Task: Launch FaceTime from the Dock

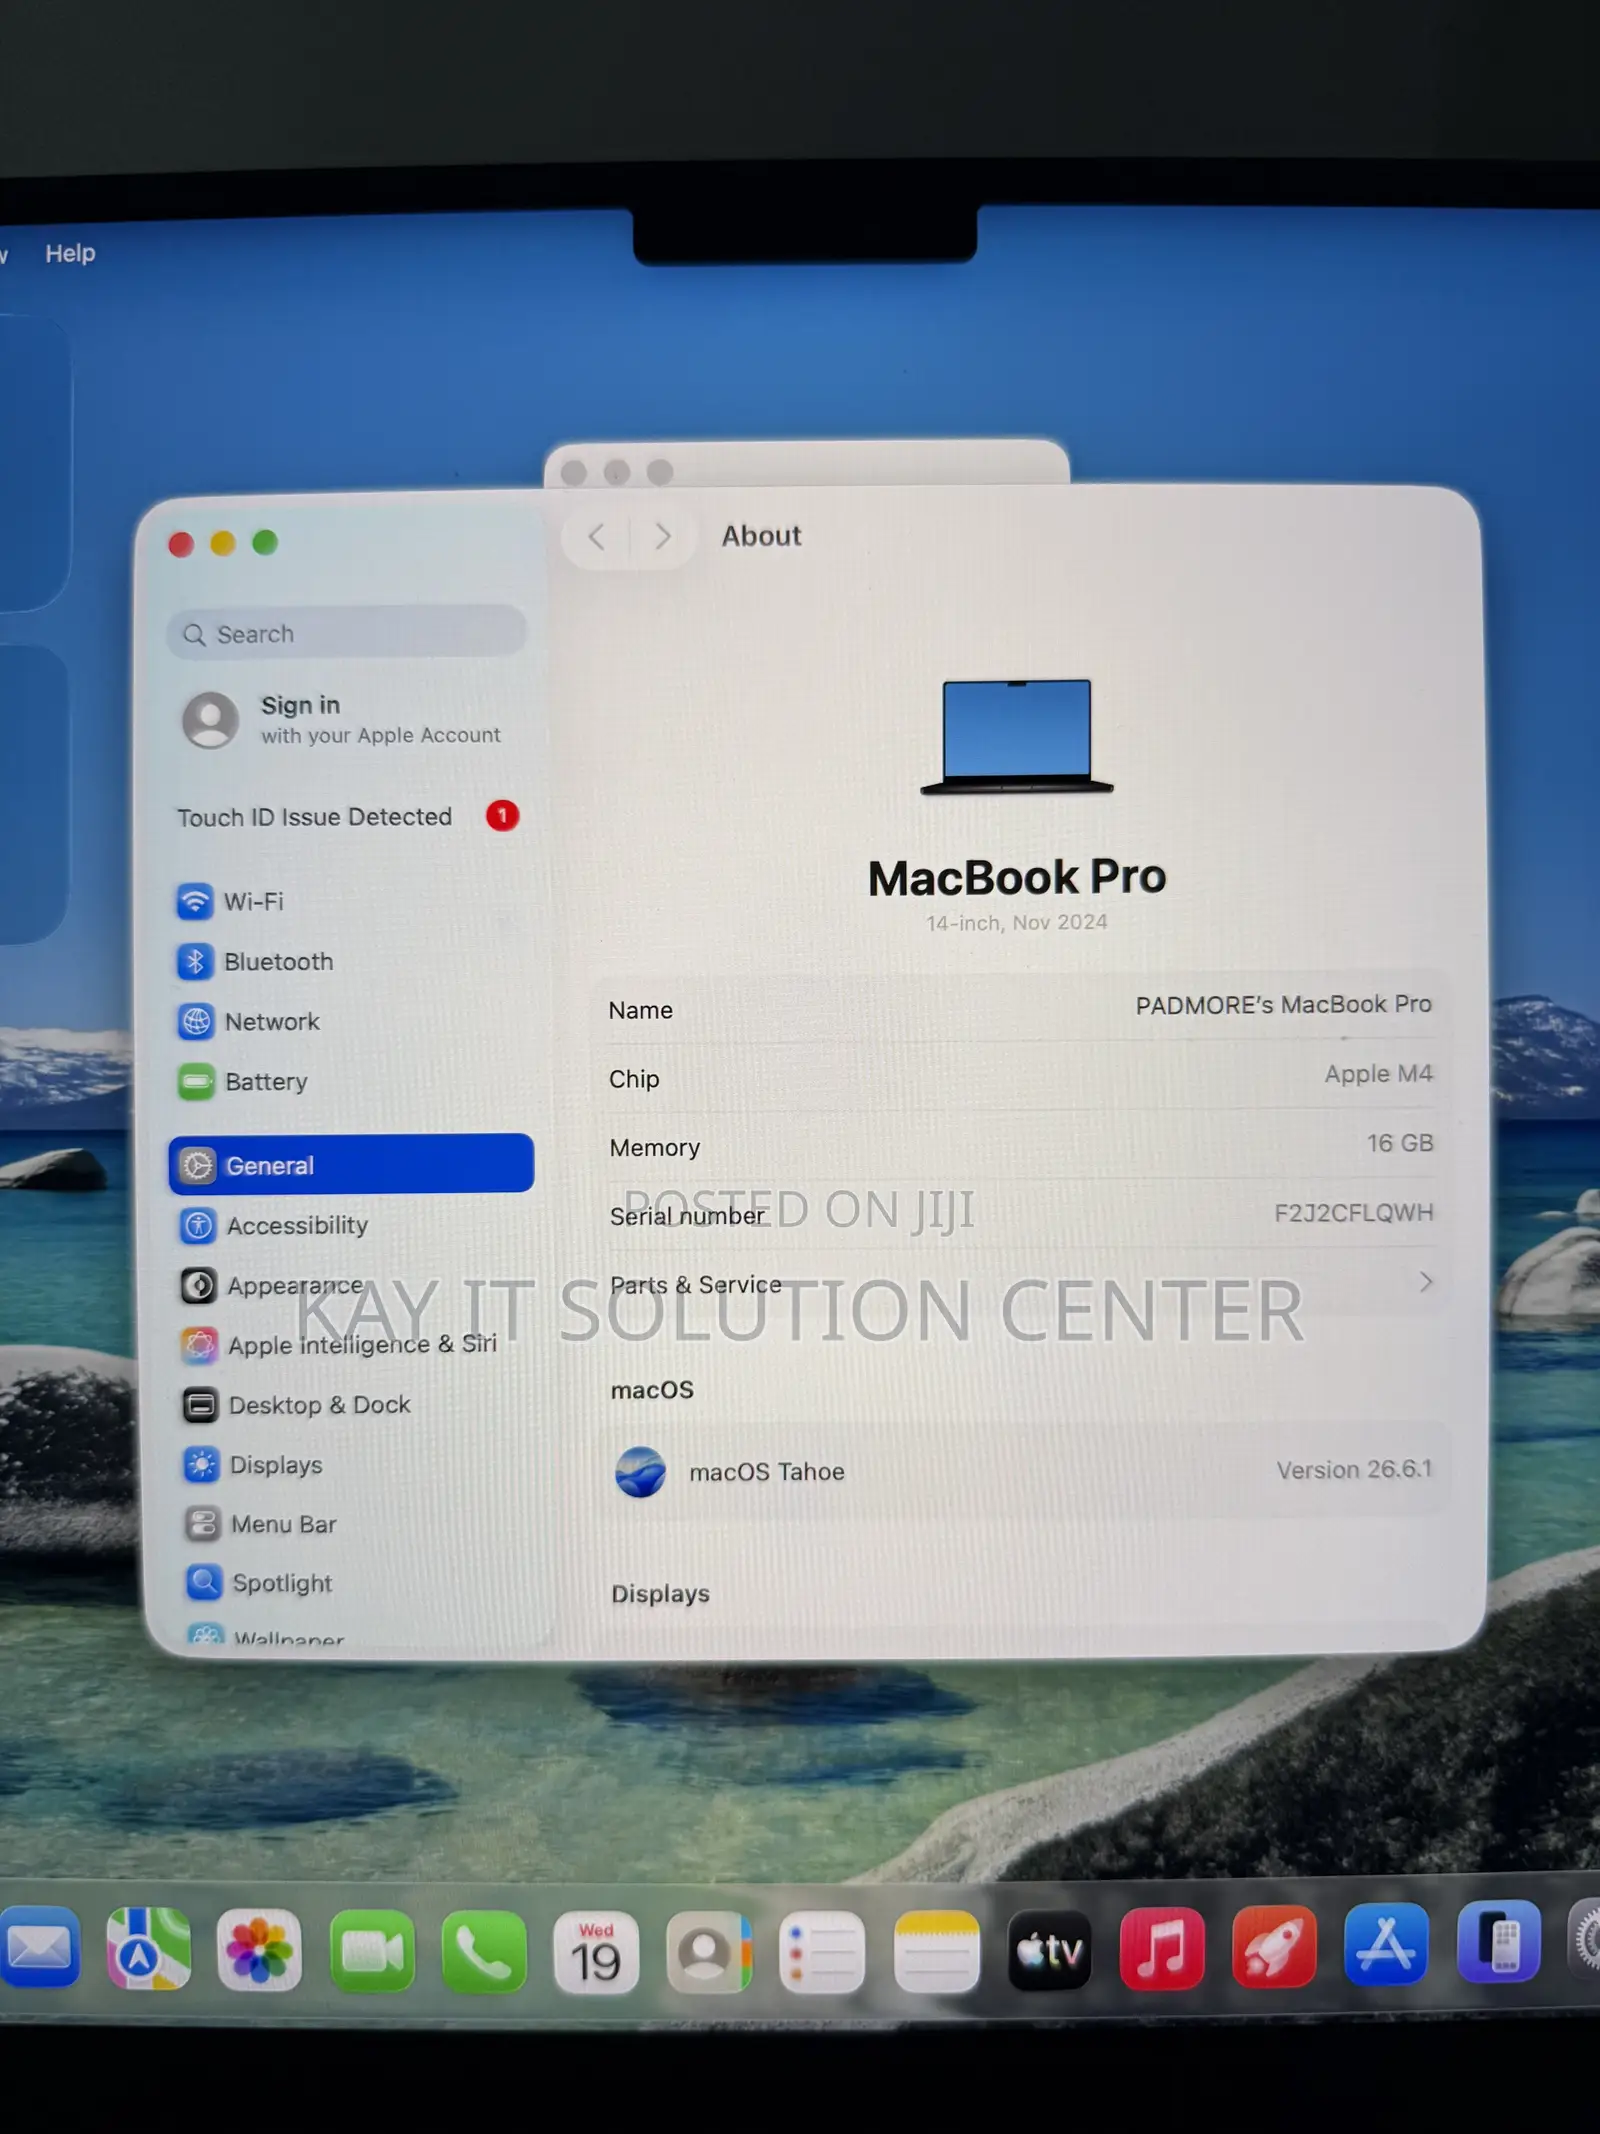Action: pos(372,1951)
